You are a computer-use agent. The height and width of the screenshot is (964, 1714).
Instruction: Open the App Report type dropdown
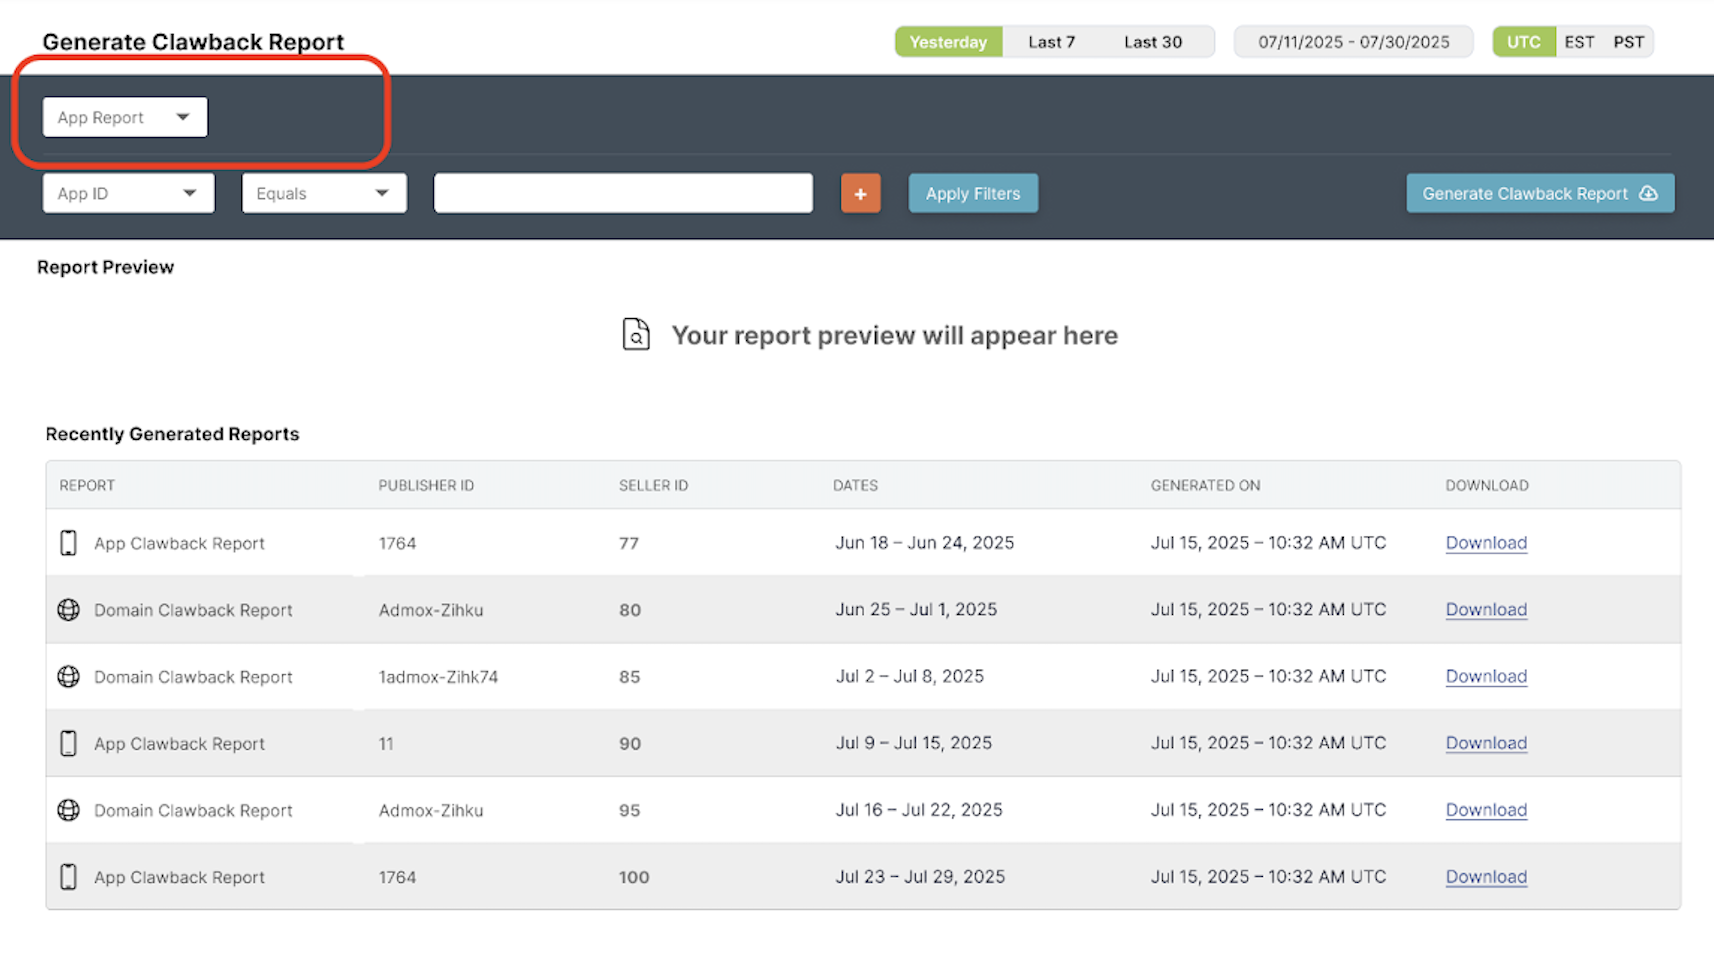coord(125,117)
